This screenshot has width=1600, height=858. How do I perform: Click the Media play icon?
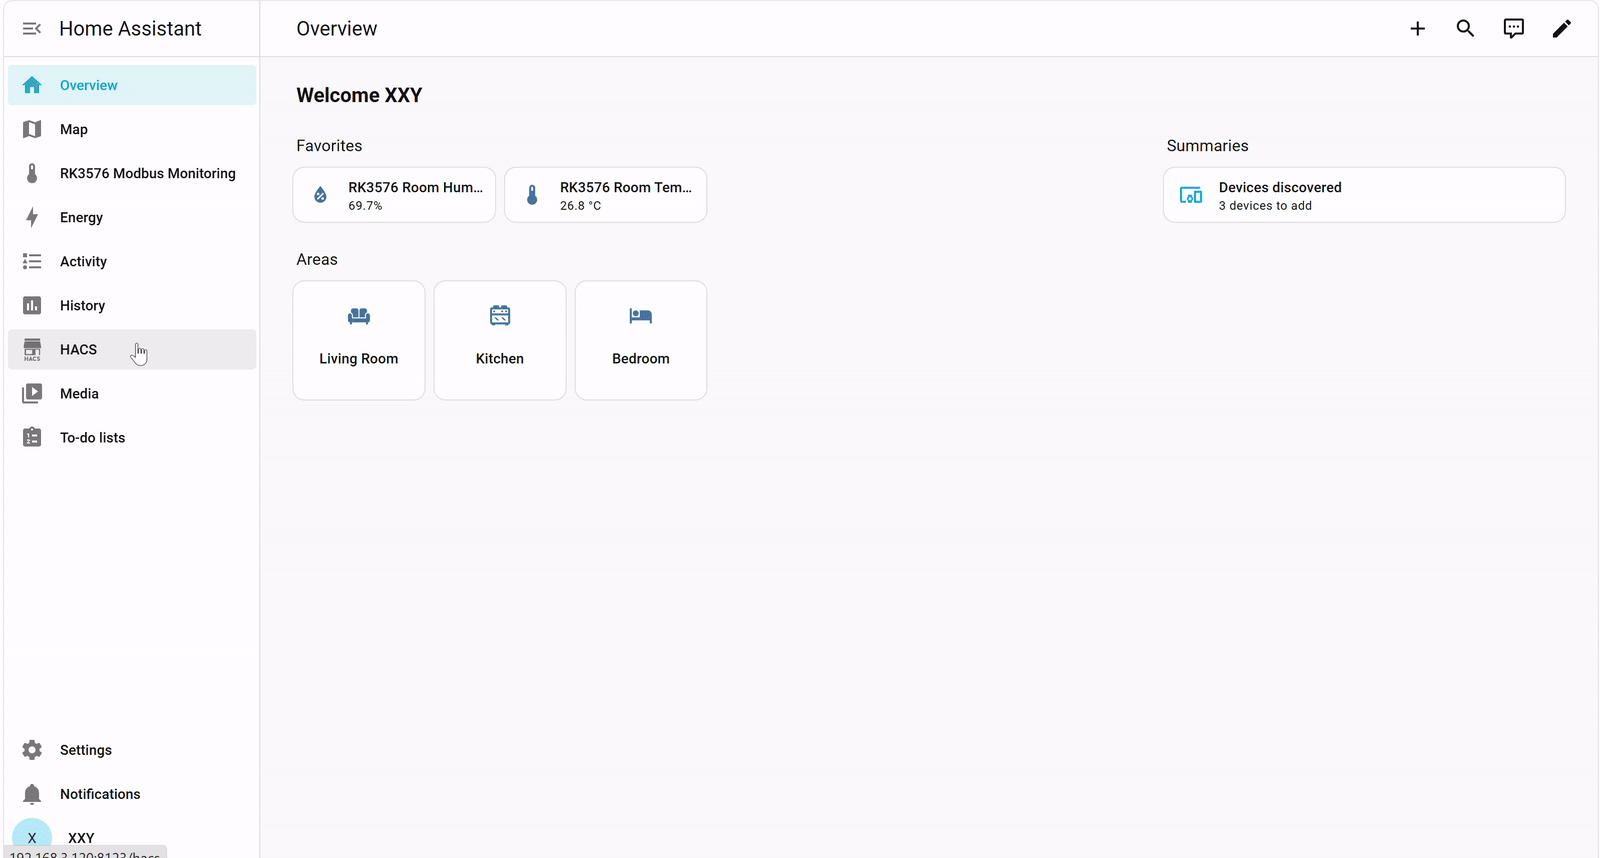pos(32,393)
